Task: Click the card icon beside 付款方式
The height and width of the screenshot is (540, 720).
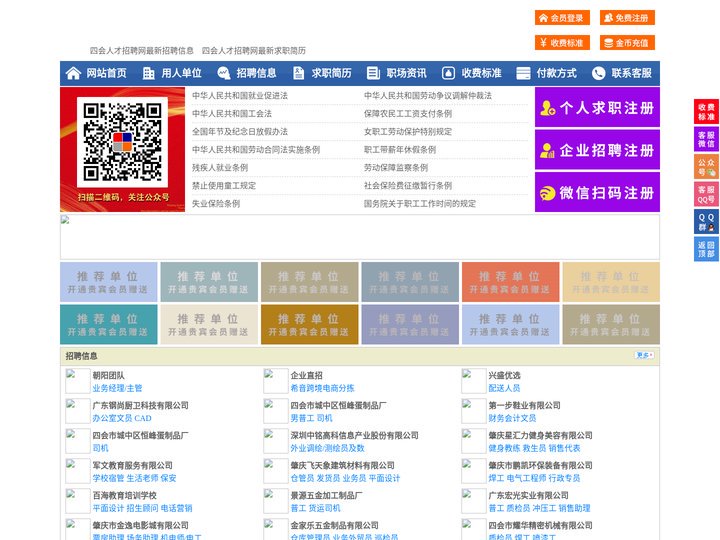Action: [523, 73]
